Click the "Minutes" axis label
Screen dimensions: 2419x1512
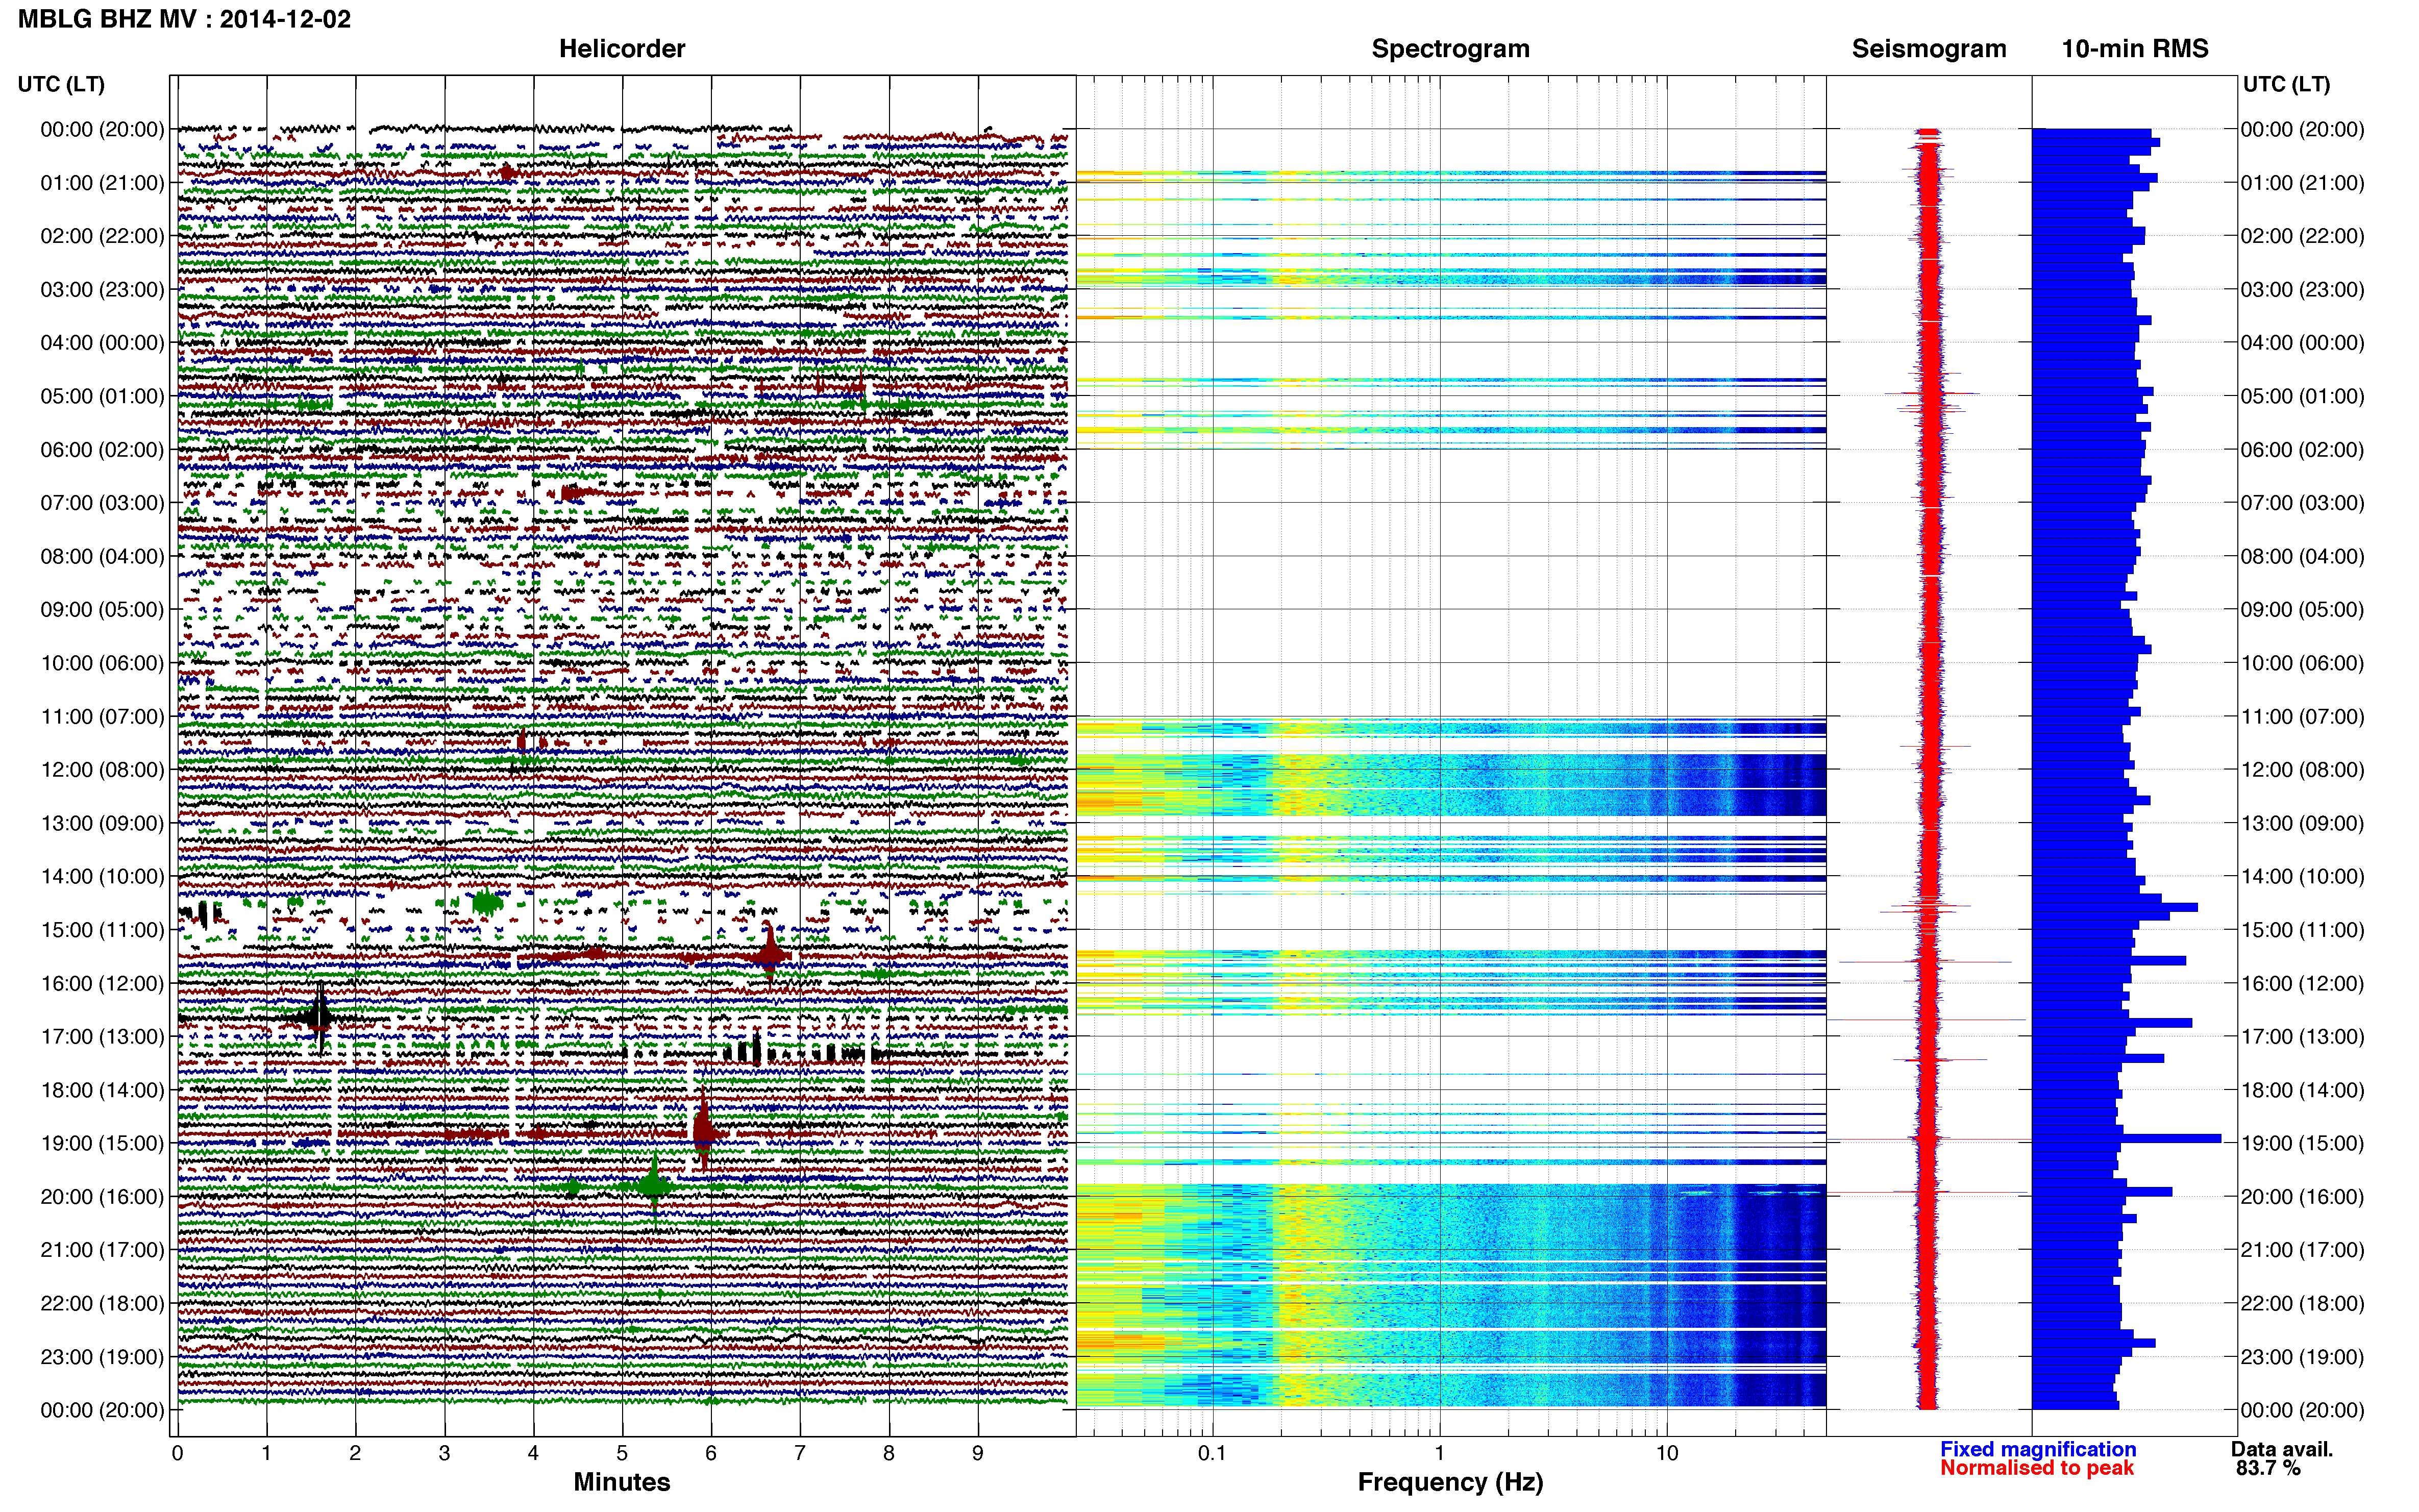coord(622,1482)
